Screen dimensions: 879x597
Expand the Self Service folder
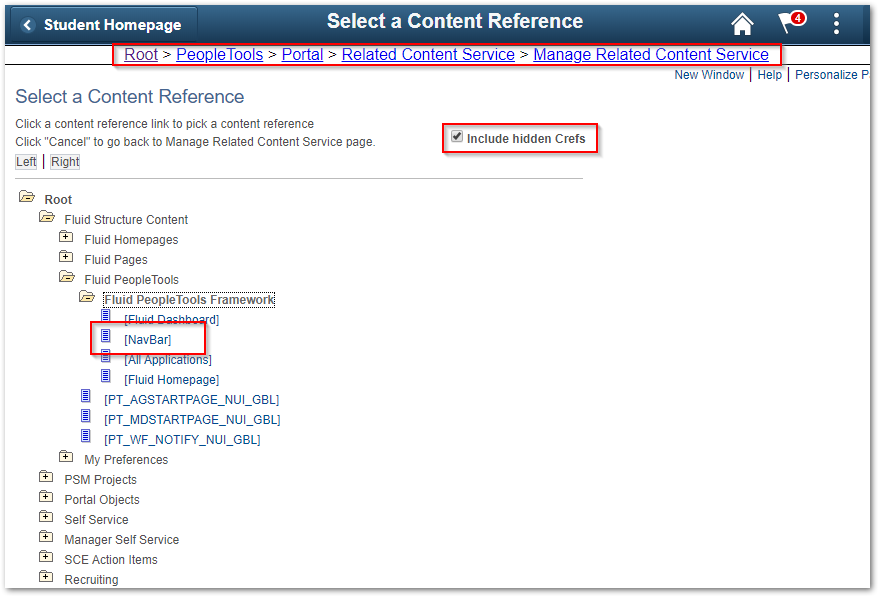coord(46,517)
